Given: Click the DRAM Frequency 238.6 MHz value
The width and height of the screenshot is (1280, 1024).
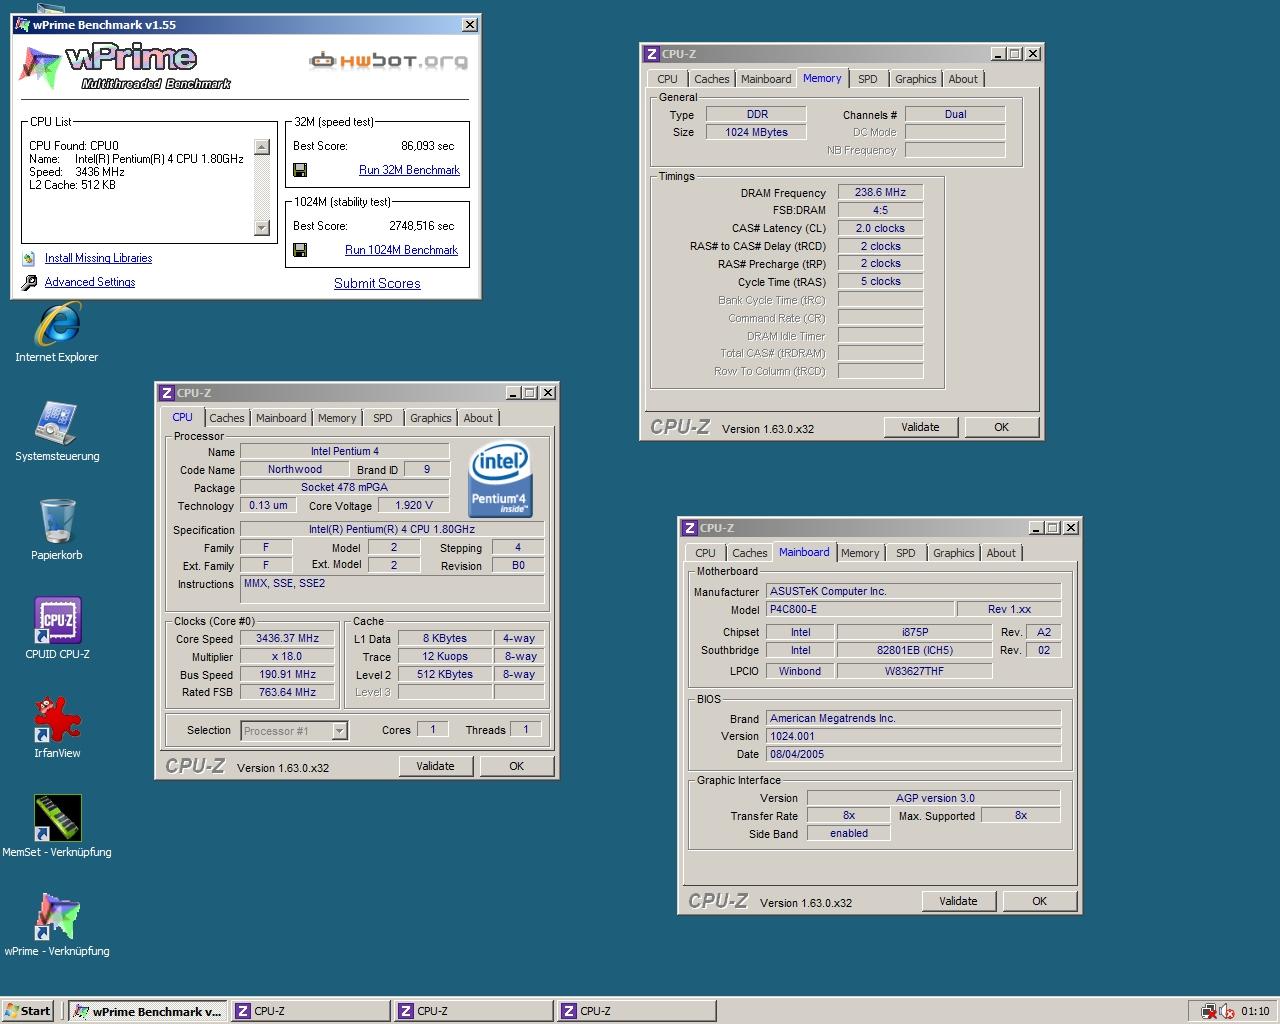Looking at the screenshot, I should coord(880,192).
